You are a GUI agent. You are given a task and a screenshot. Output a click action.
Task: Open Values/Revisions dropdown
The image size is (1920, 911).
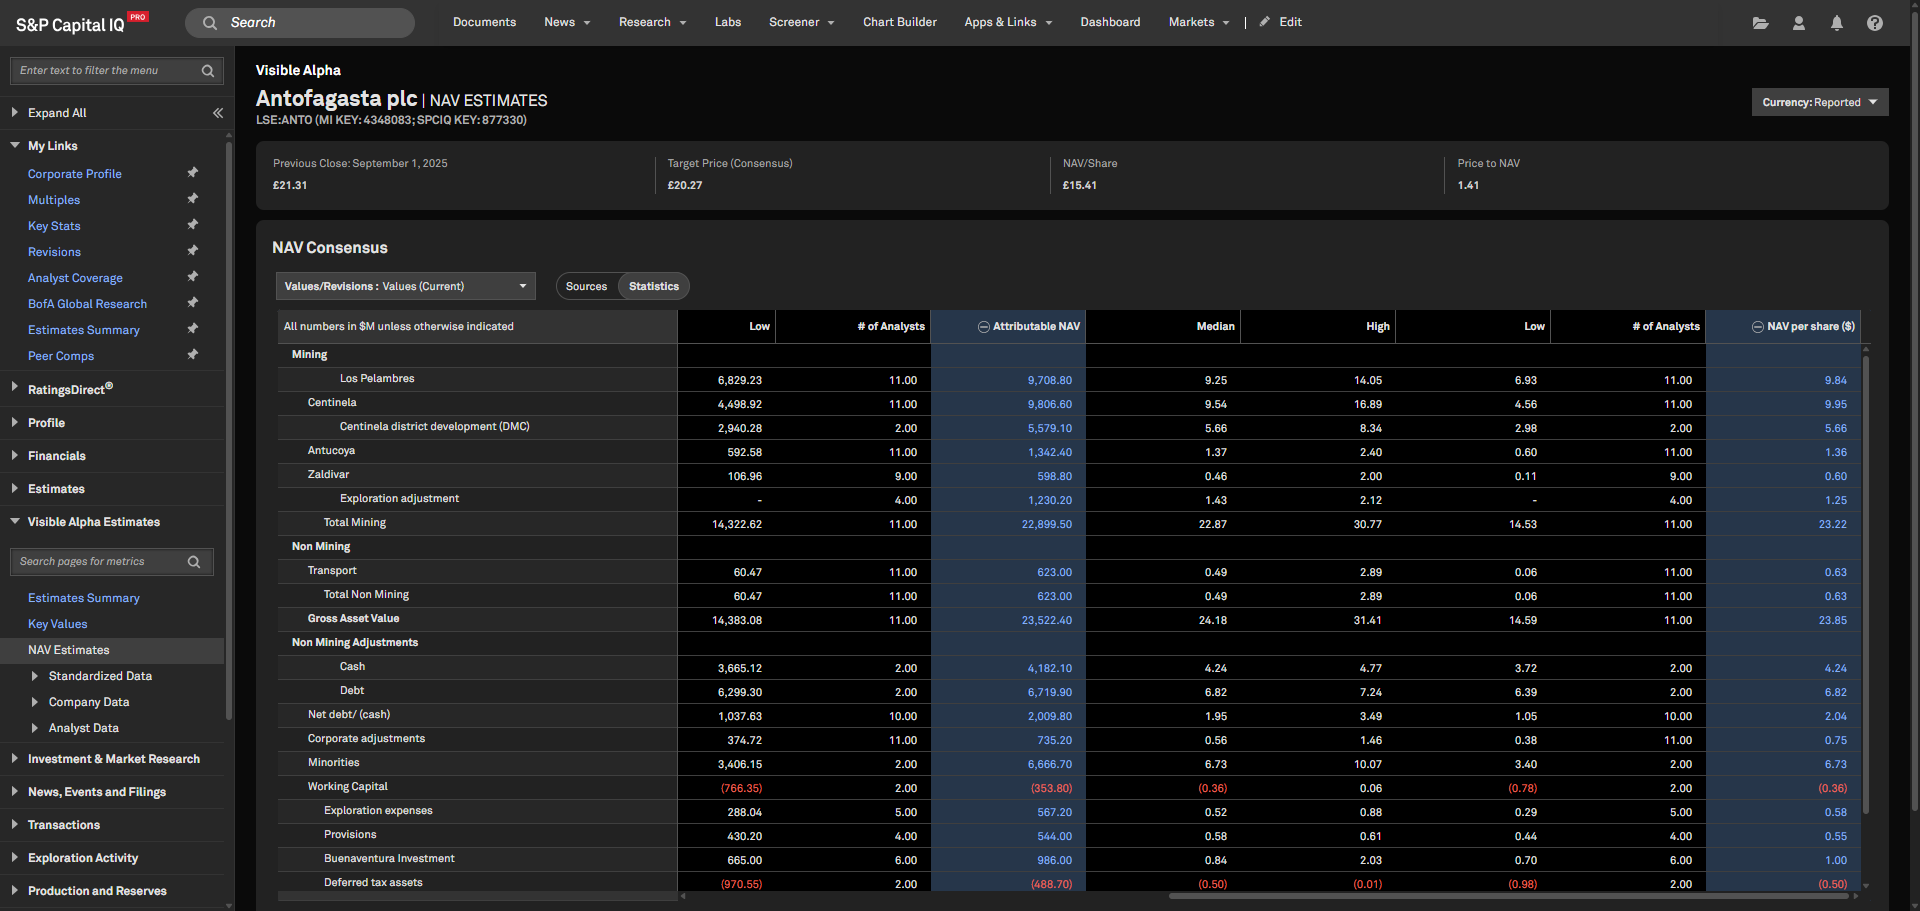(x=405, y=287)
